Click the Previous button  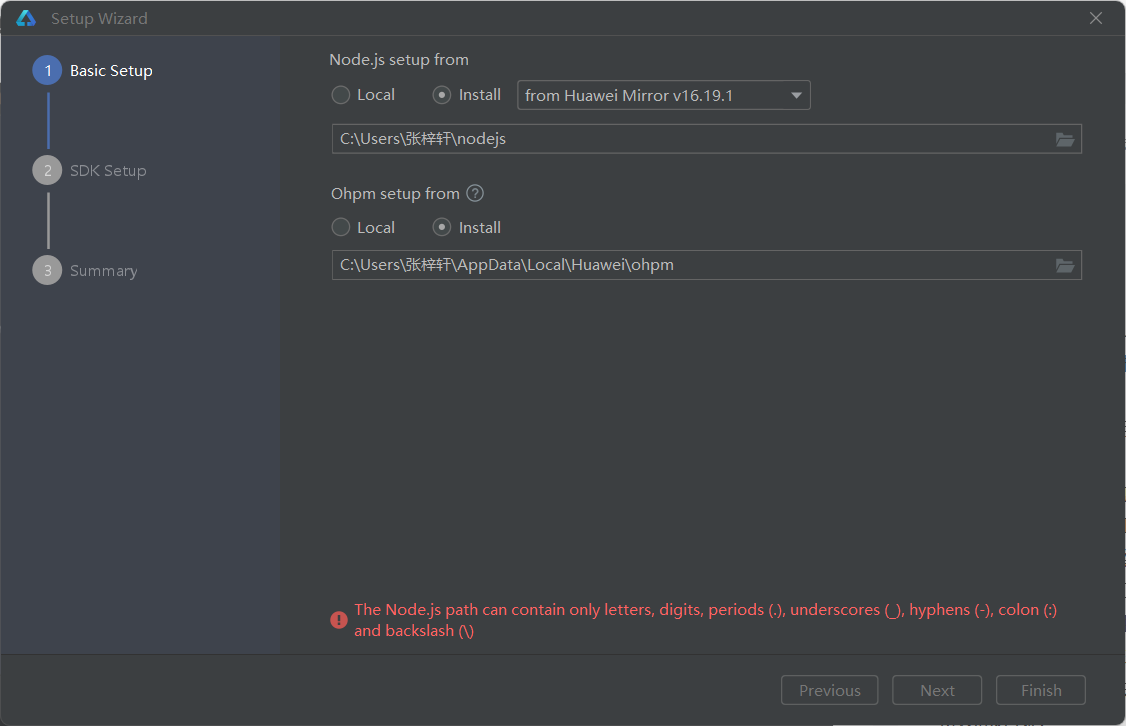829,690
